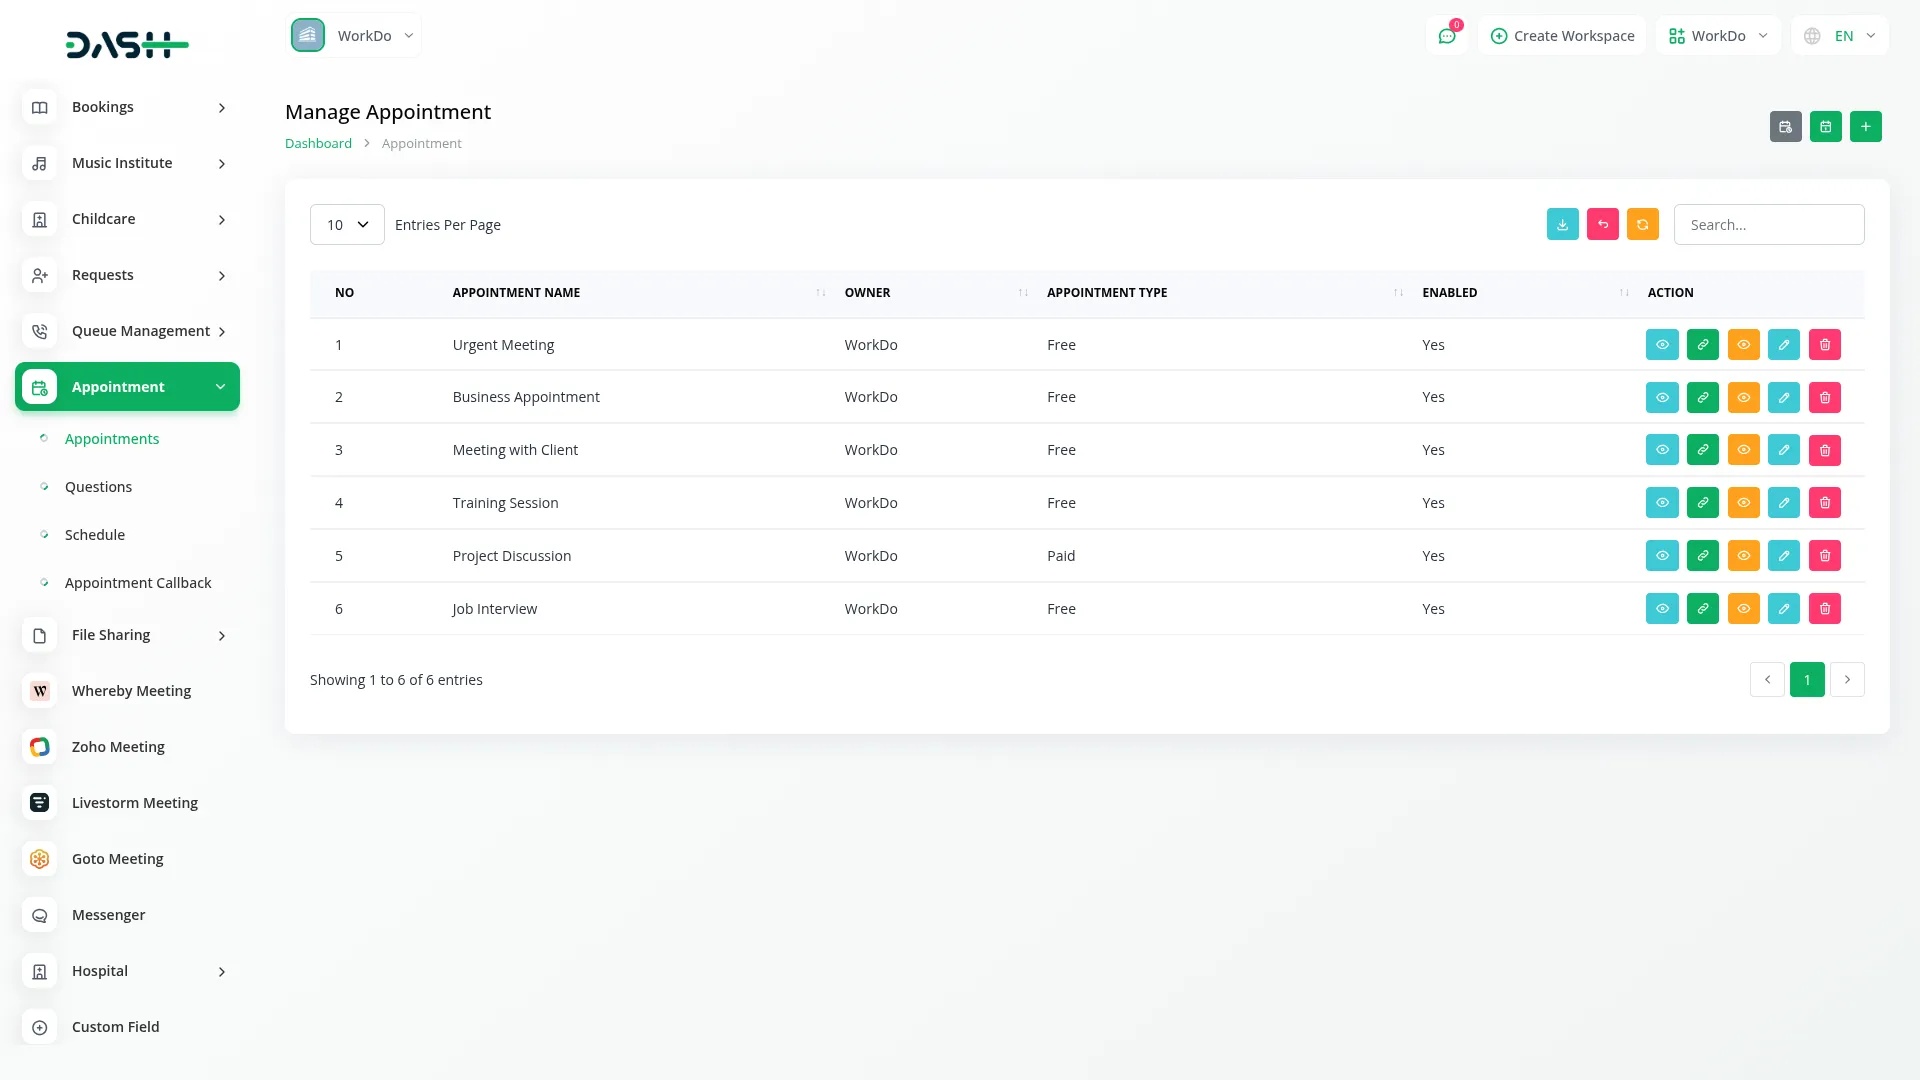Open the chat messages icon in header
The width and height of the screenshot is (1920, 1080).
tap(1446, 36)
